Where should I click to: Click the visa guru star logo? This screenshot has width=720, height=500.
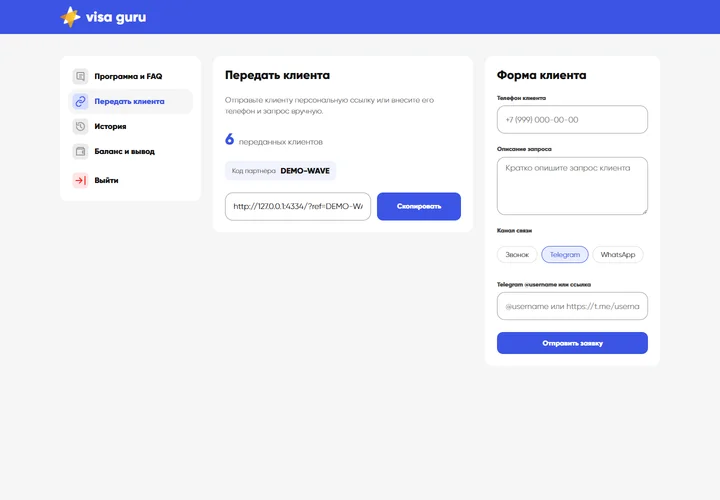click(70, 17)
